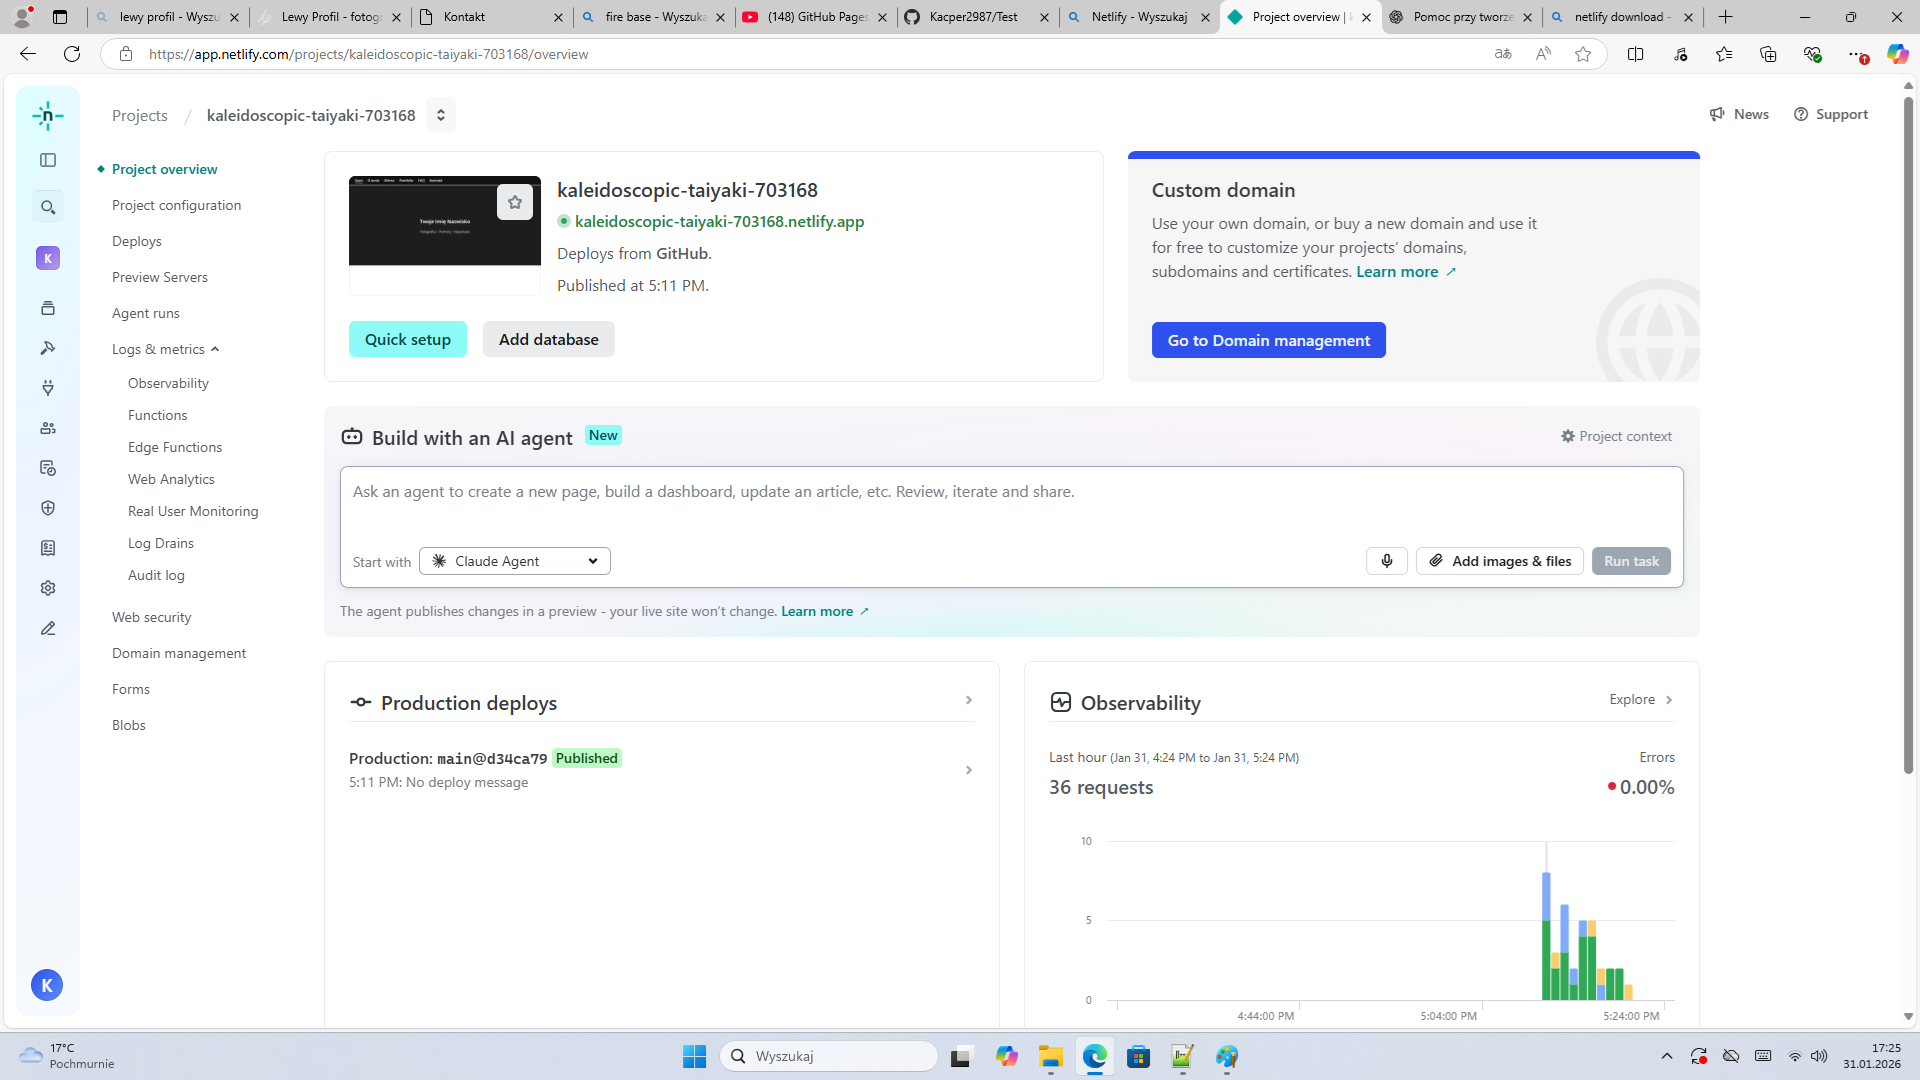Expand the Production deploys chevron arrow
Viewport: 1920px width, 1080px height.
click(x=968, y=700)
